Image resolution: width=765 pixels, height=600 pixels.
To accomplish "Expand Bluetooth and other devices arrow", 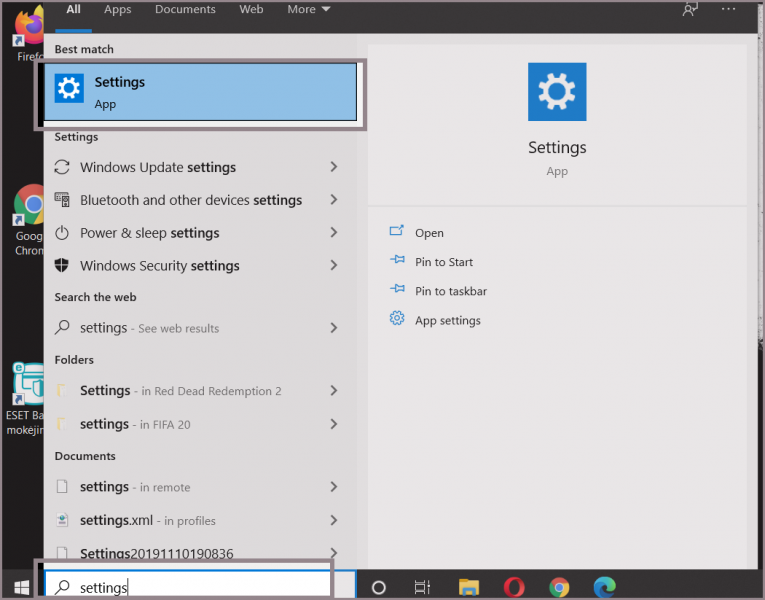I will click(x=334, y=200).
